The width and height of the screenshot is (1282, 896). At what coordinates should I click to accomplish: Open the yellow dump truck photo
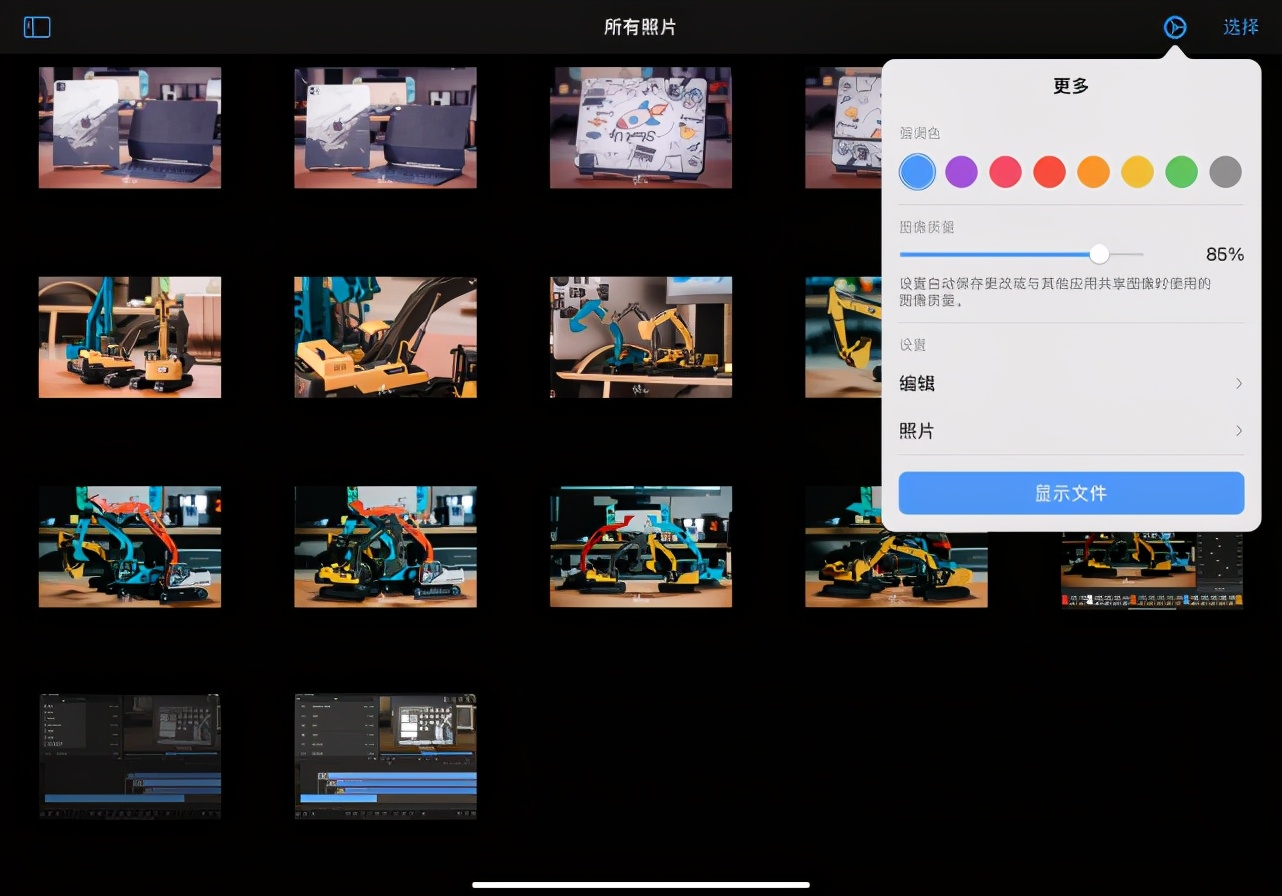coord(385,337)
